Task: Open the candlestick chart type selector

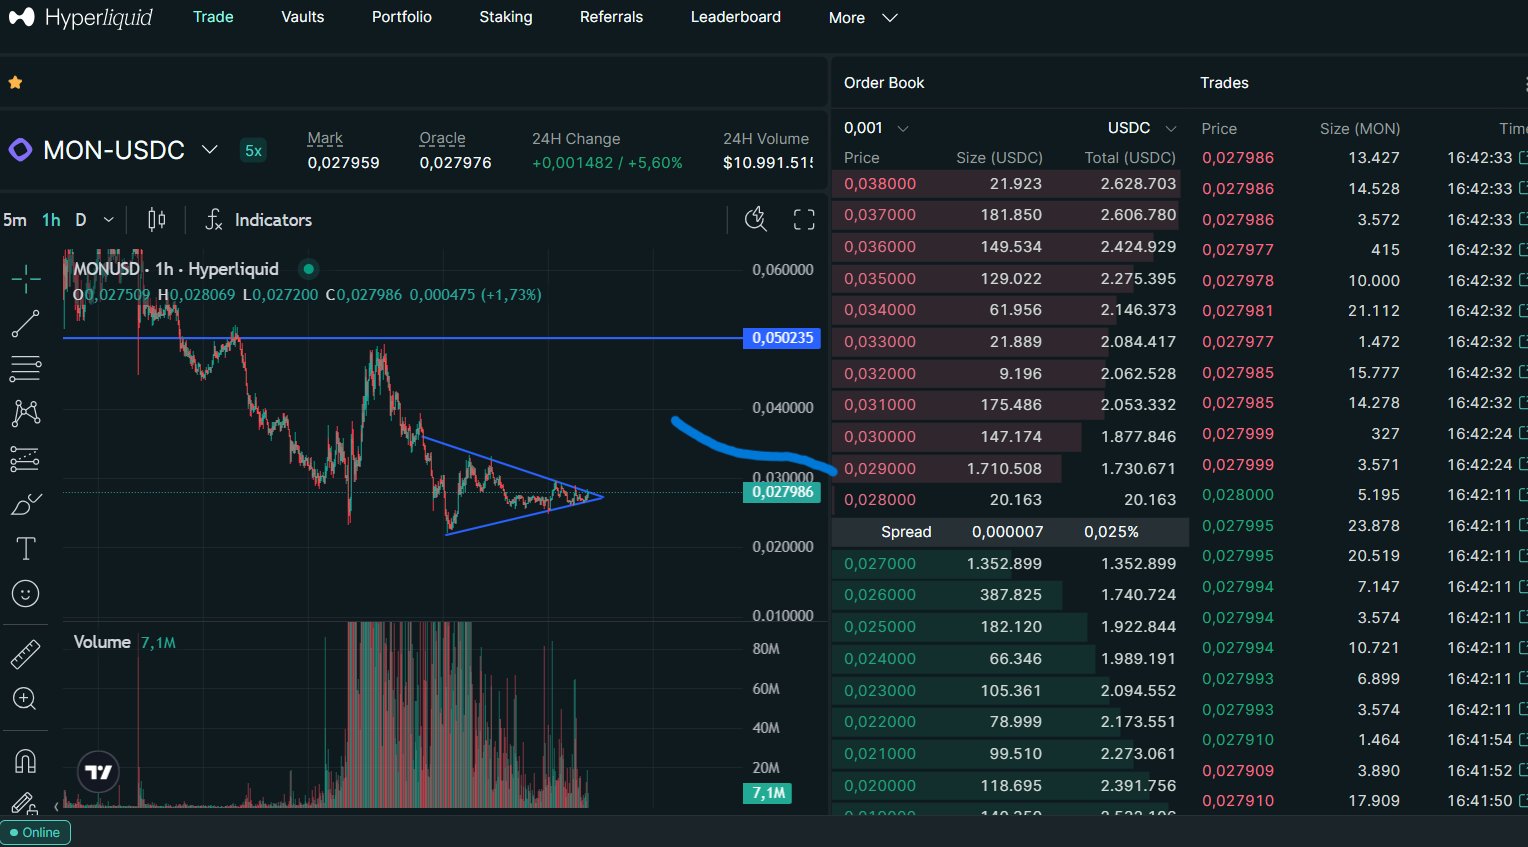Action: tap(157, 220)
